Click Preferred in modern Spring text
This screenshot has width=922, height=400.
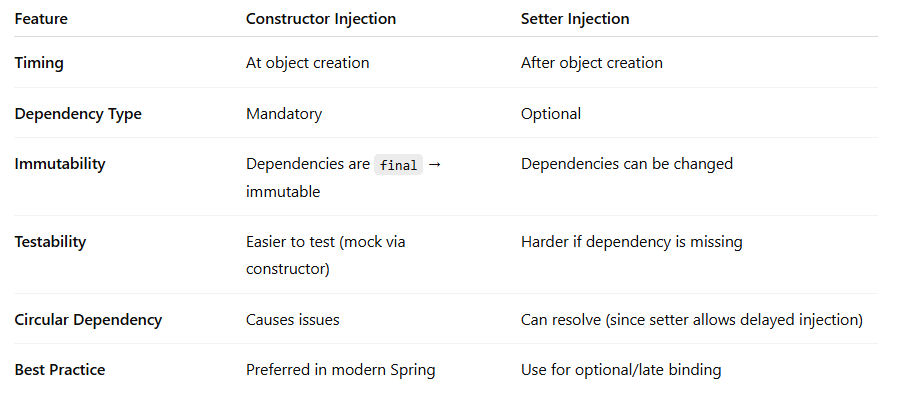pyautogui.click(x=340, y=370)
